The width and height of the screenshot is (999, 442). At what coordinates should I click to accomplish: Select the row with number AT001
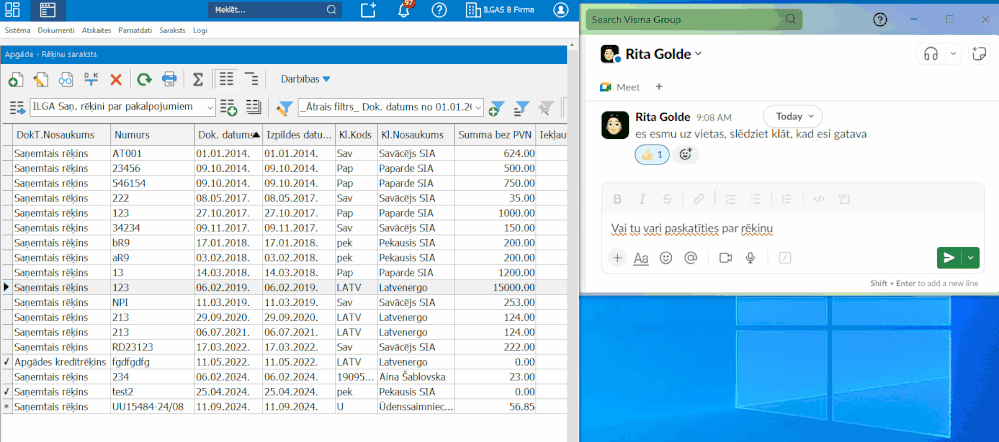pos(285,153)
